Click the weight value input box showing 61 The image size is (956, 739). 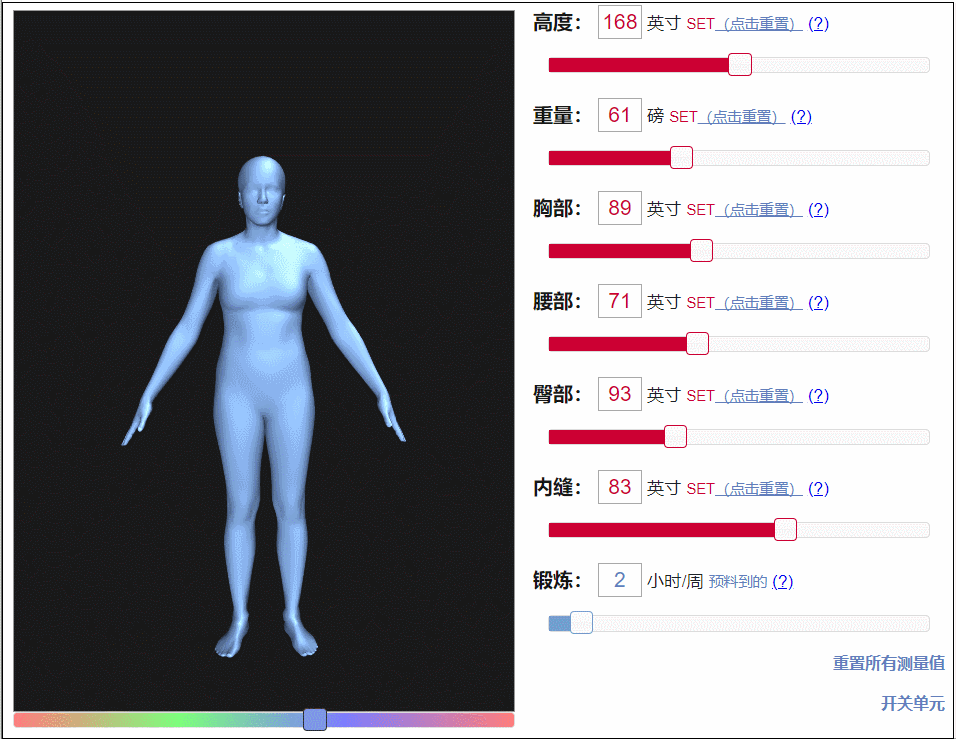619,115
